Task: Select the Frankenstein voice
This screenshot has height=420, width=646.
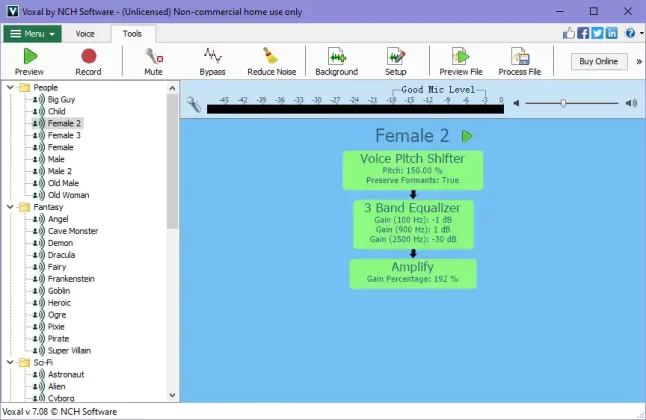Action: click(x=71, y=279)
